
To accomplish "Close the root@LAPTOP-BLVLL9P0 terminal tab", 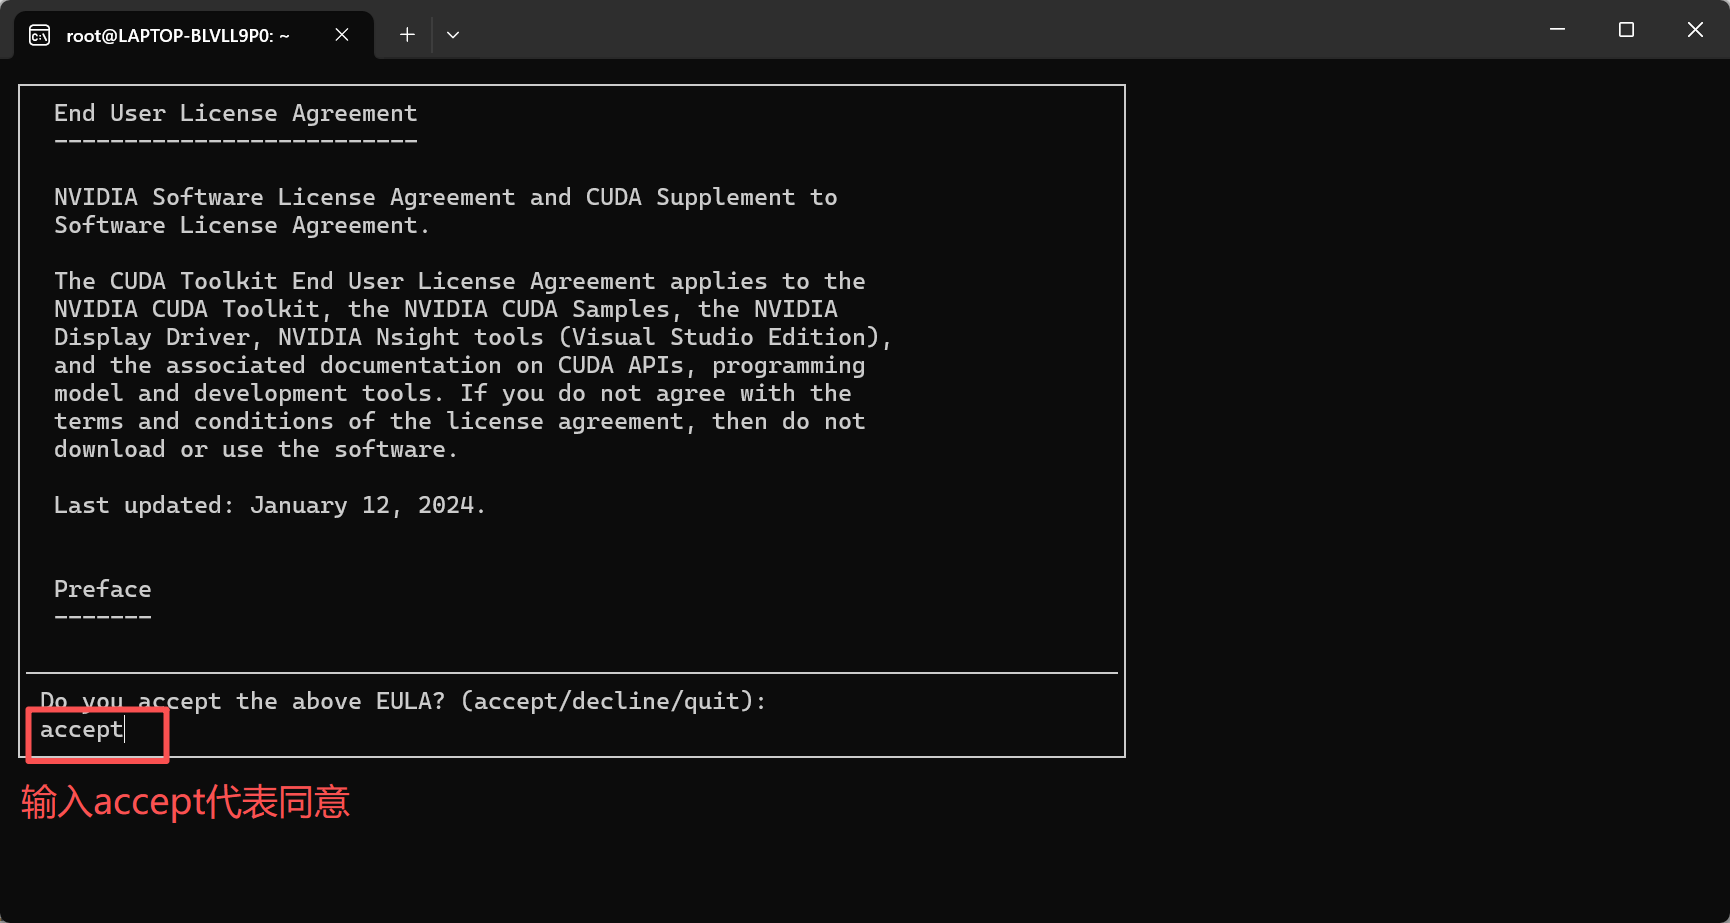I will click(x=342, y=35).
